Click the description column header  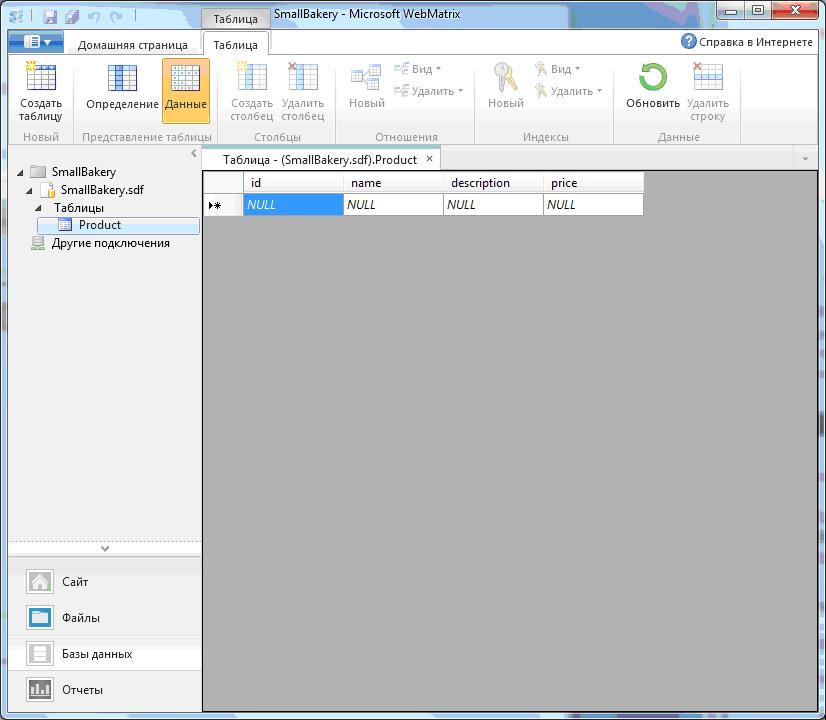coord(494,183)
